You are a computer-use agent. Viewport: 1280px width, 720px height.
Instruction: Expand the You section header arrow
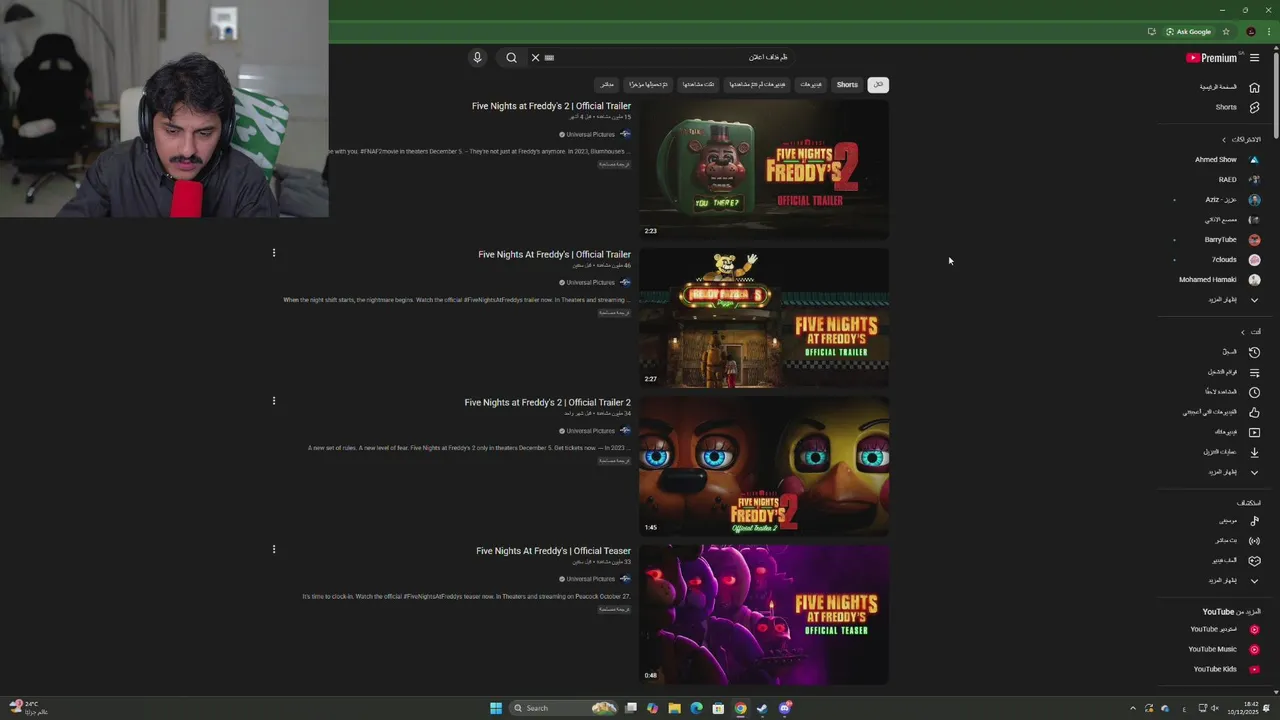click(1243, 332)
